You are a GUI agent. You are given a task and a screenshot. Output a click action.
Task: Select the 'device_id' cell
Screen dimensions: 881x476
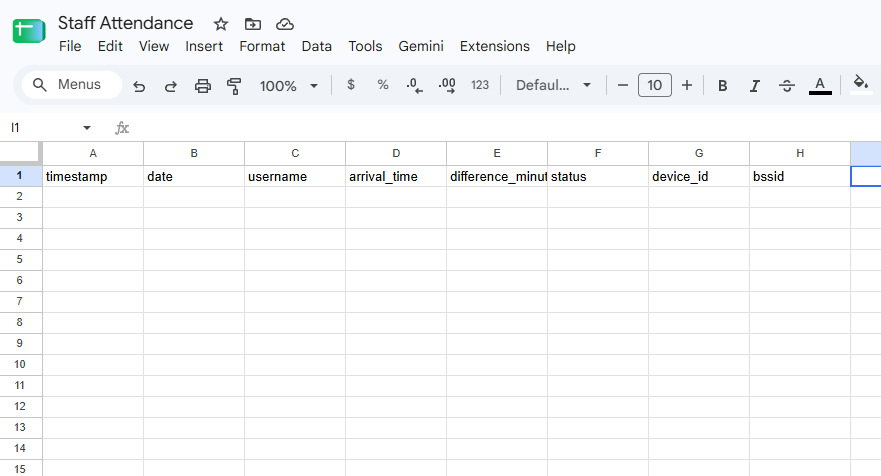tap(699, 176)
